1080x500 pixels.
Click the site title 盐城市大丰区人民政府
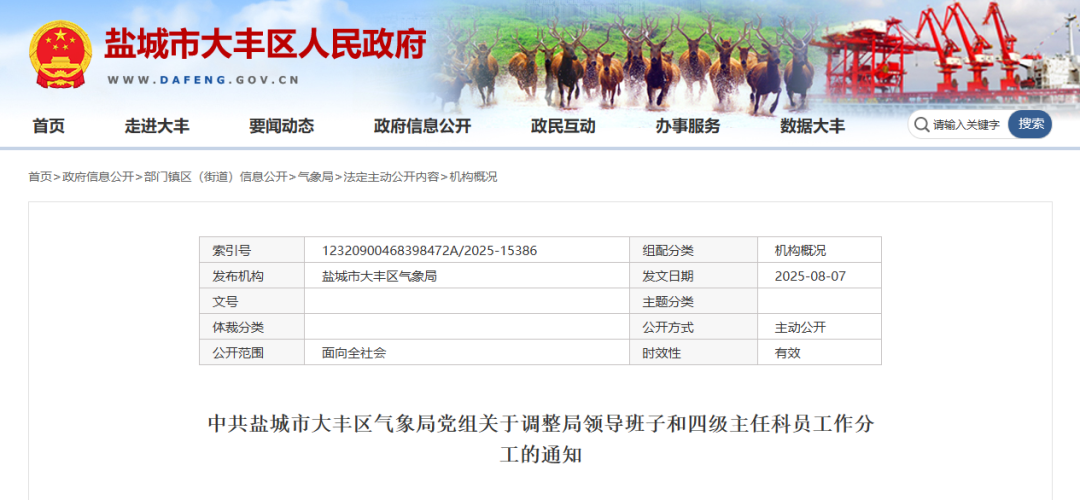pyautogui.click(x=265, y=45)
